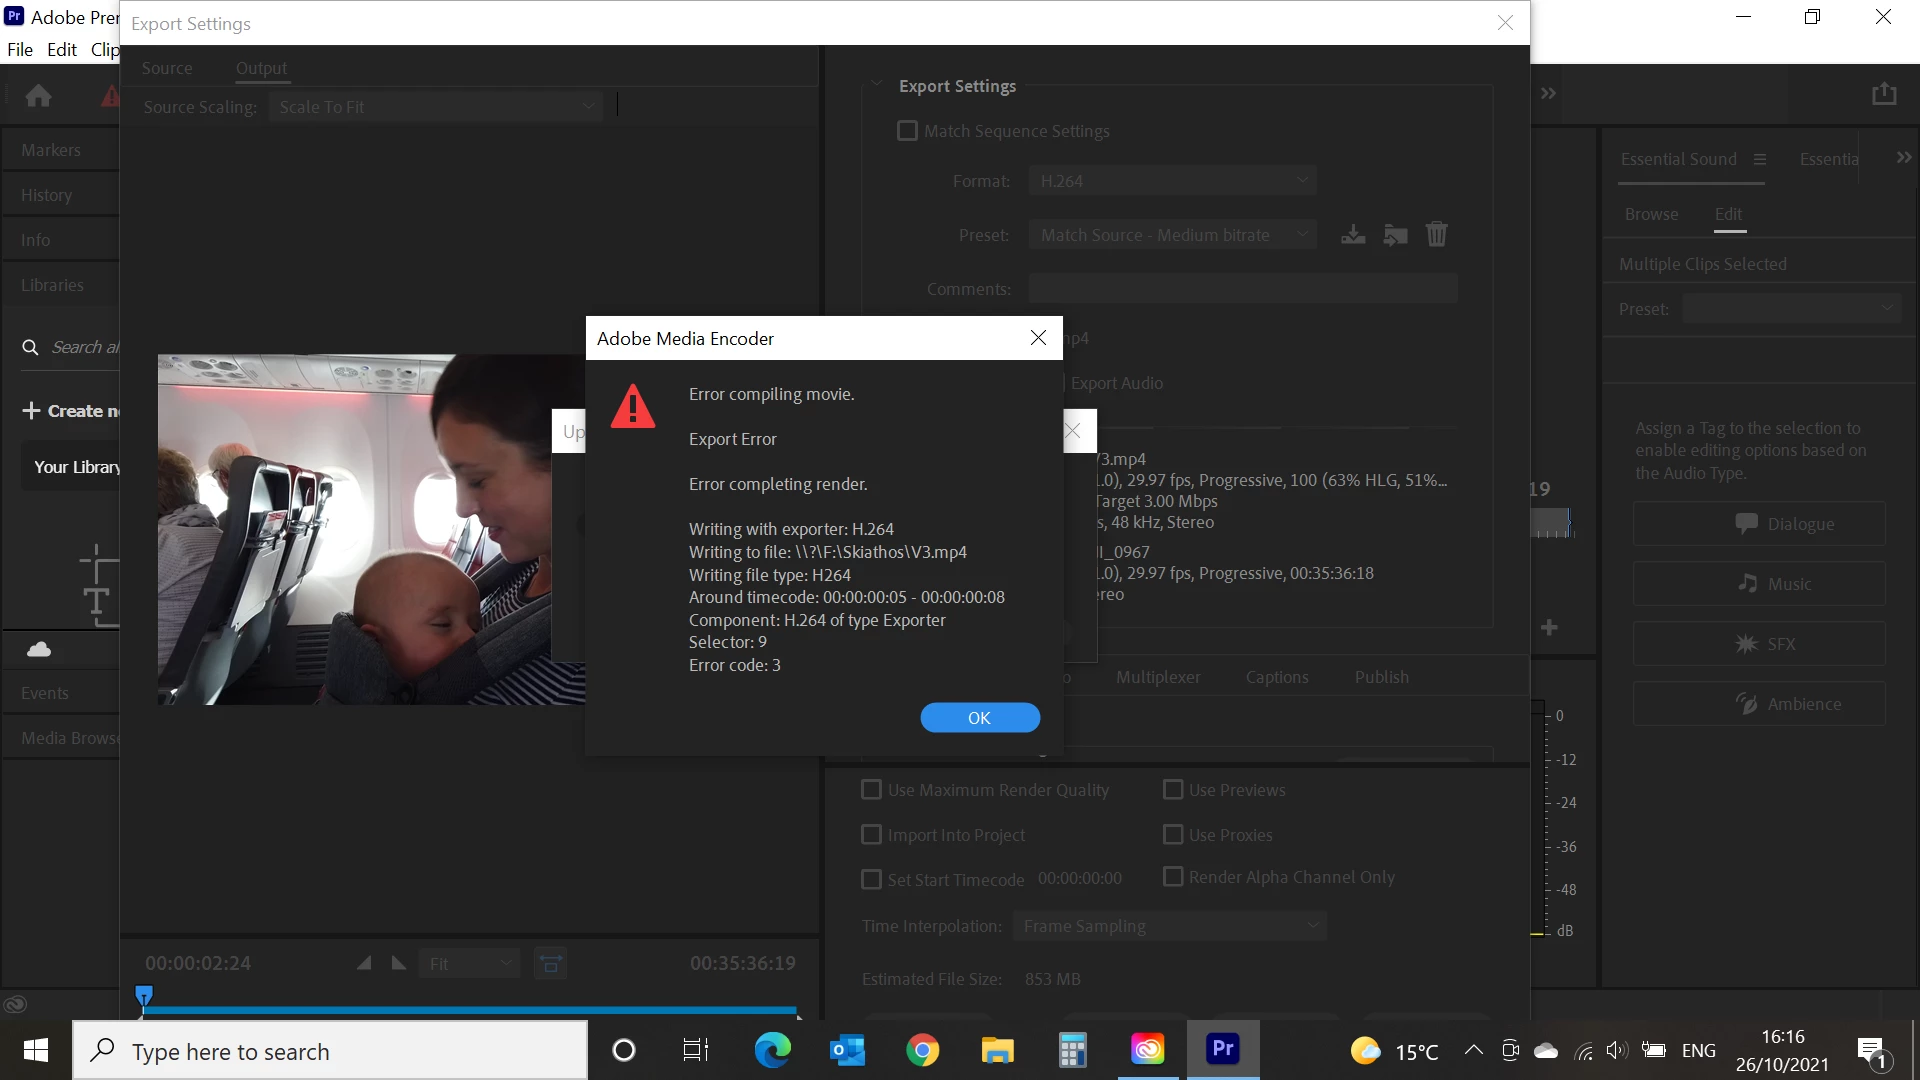The image size is (1920, 1080).
Task: Open the Source Scaling dropdown
Action: [x=436, y=107]
